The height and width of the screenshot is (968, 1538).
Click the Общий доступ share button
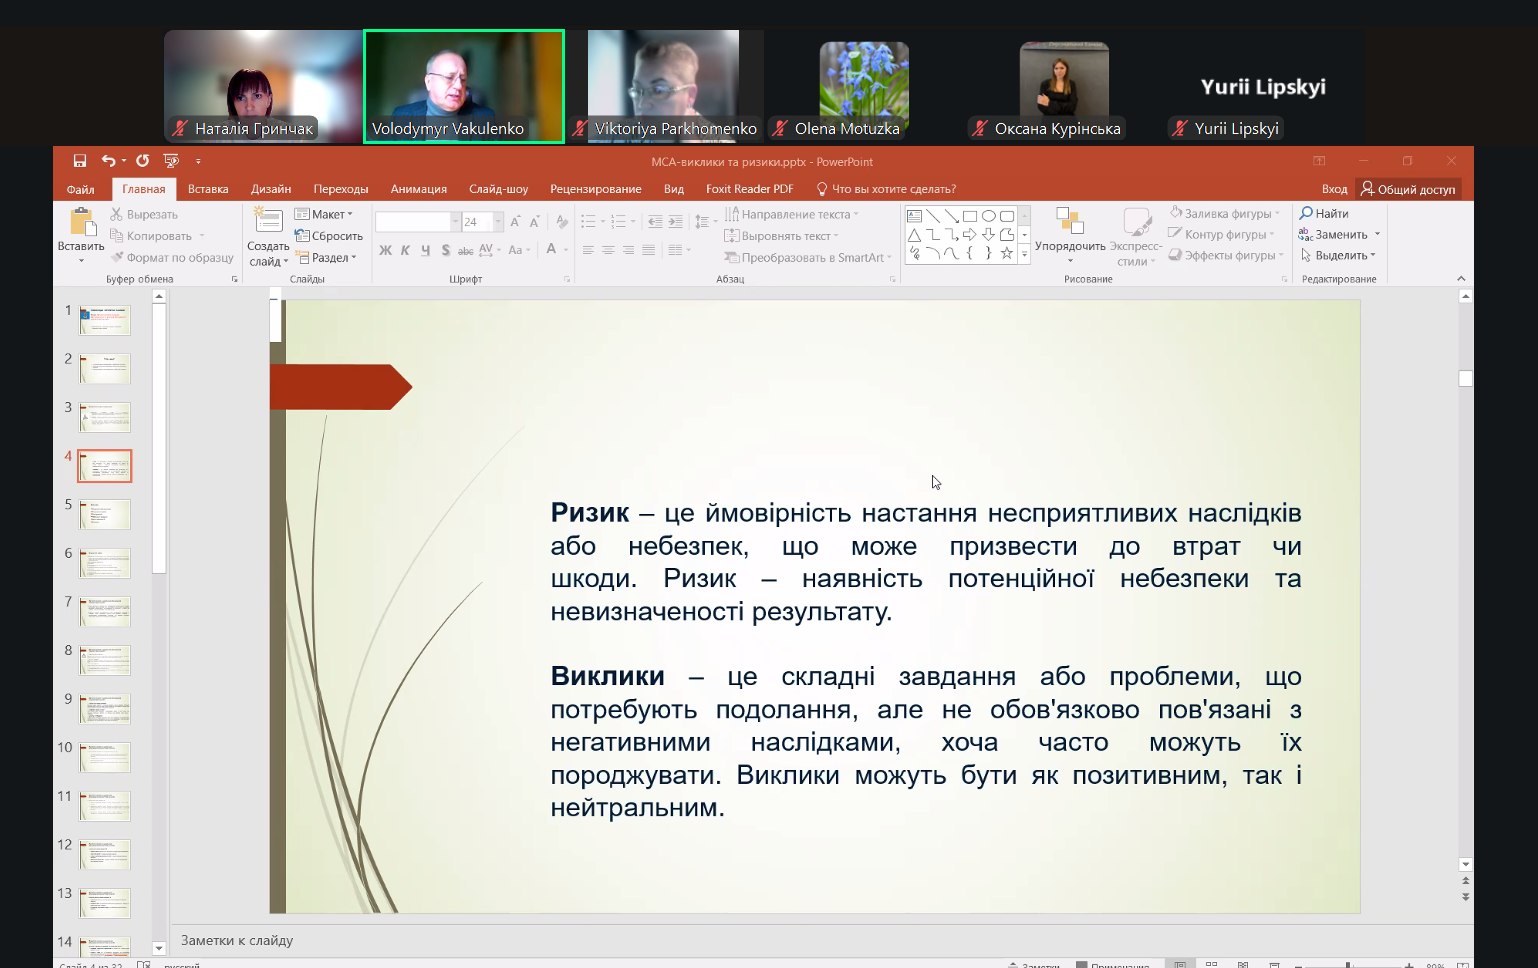[1408, 189]
